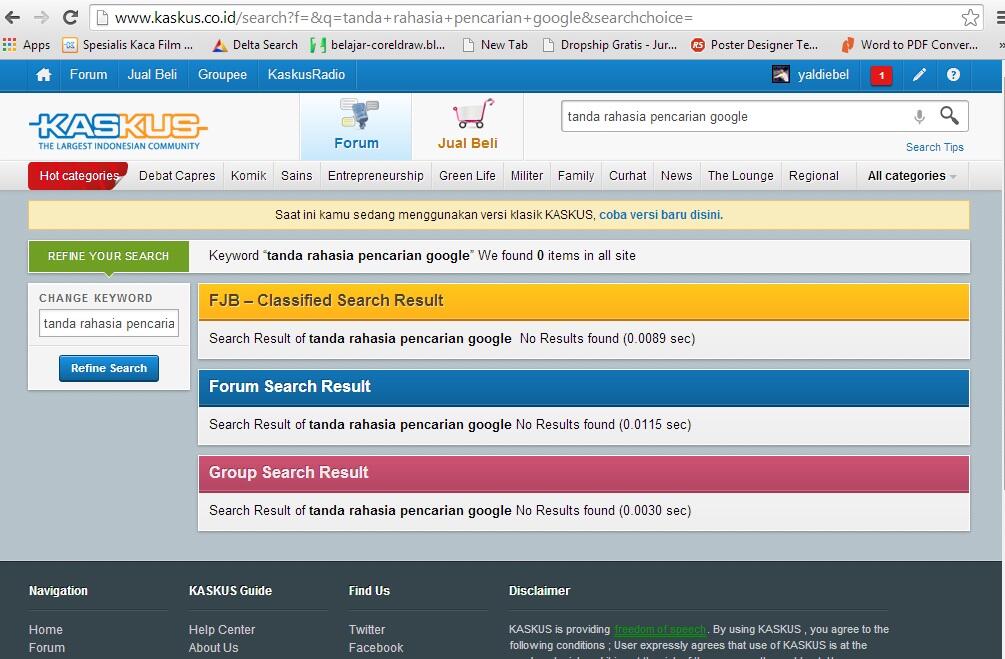
Task: Reload the page with the refresh icon
Action: 71,17
